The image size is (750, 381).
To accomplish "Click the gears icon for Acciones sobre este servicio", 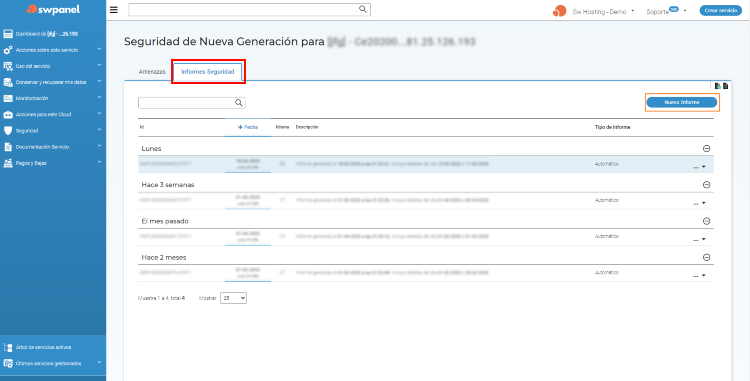I will point(8,50).
